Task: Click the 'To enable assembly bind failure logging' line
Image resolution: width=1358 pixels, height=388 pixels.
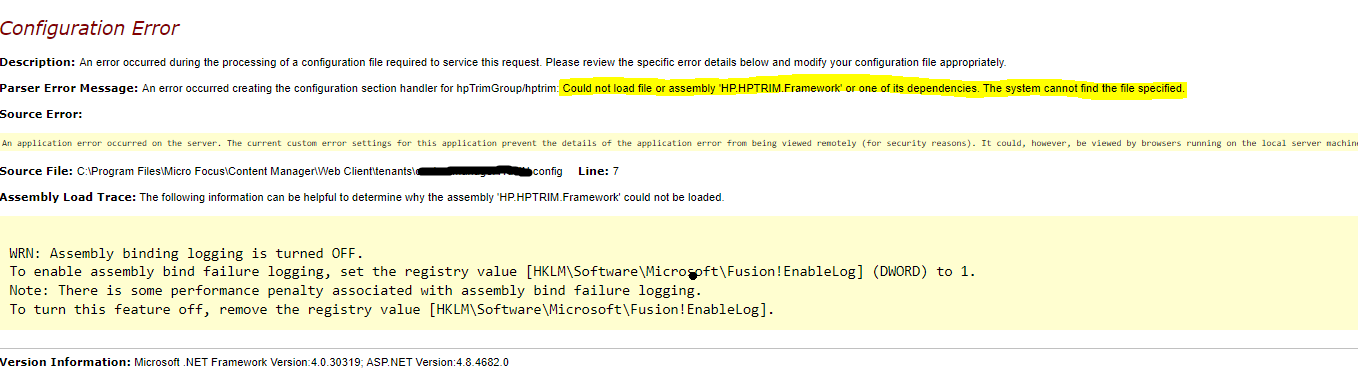Action: tap(492, 272)
